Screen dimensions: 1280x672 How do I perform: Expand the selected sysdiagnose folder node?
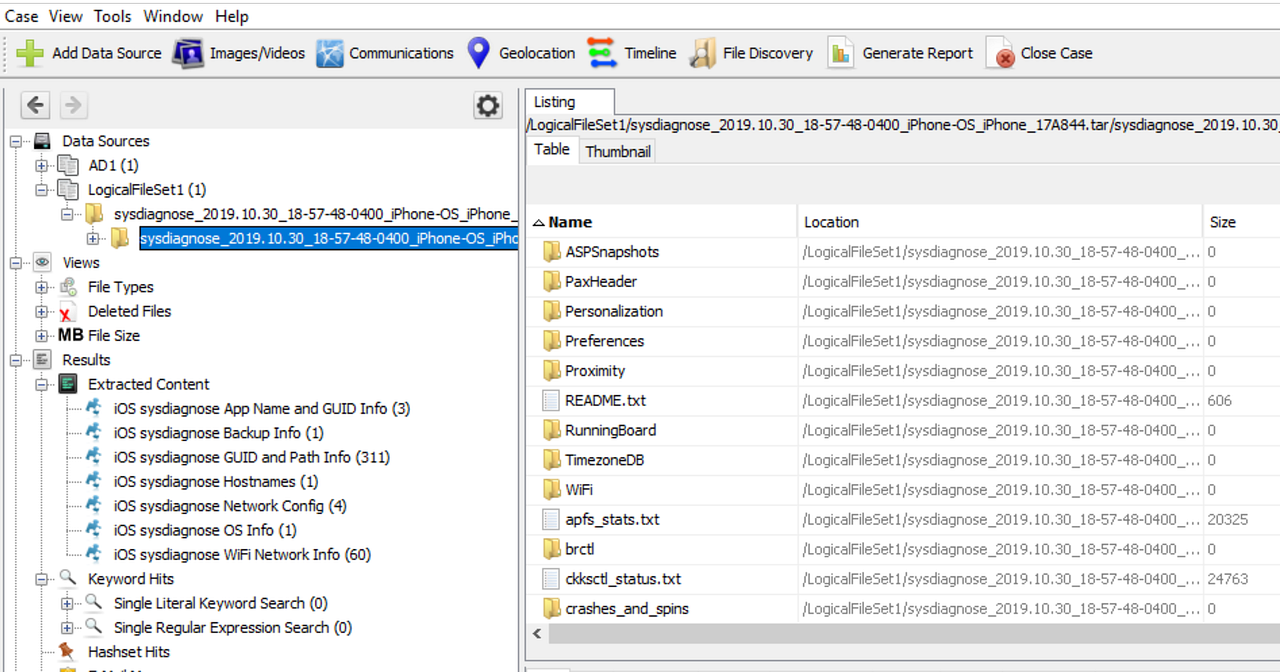pyautogui.click(x=93, y=238)
